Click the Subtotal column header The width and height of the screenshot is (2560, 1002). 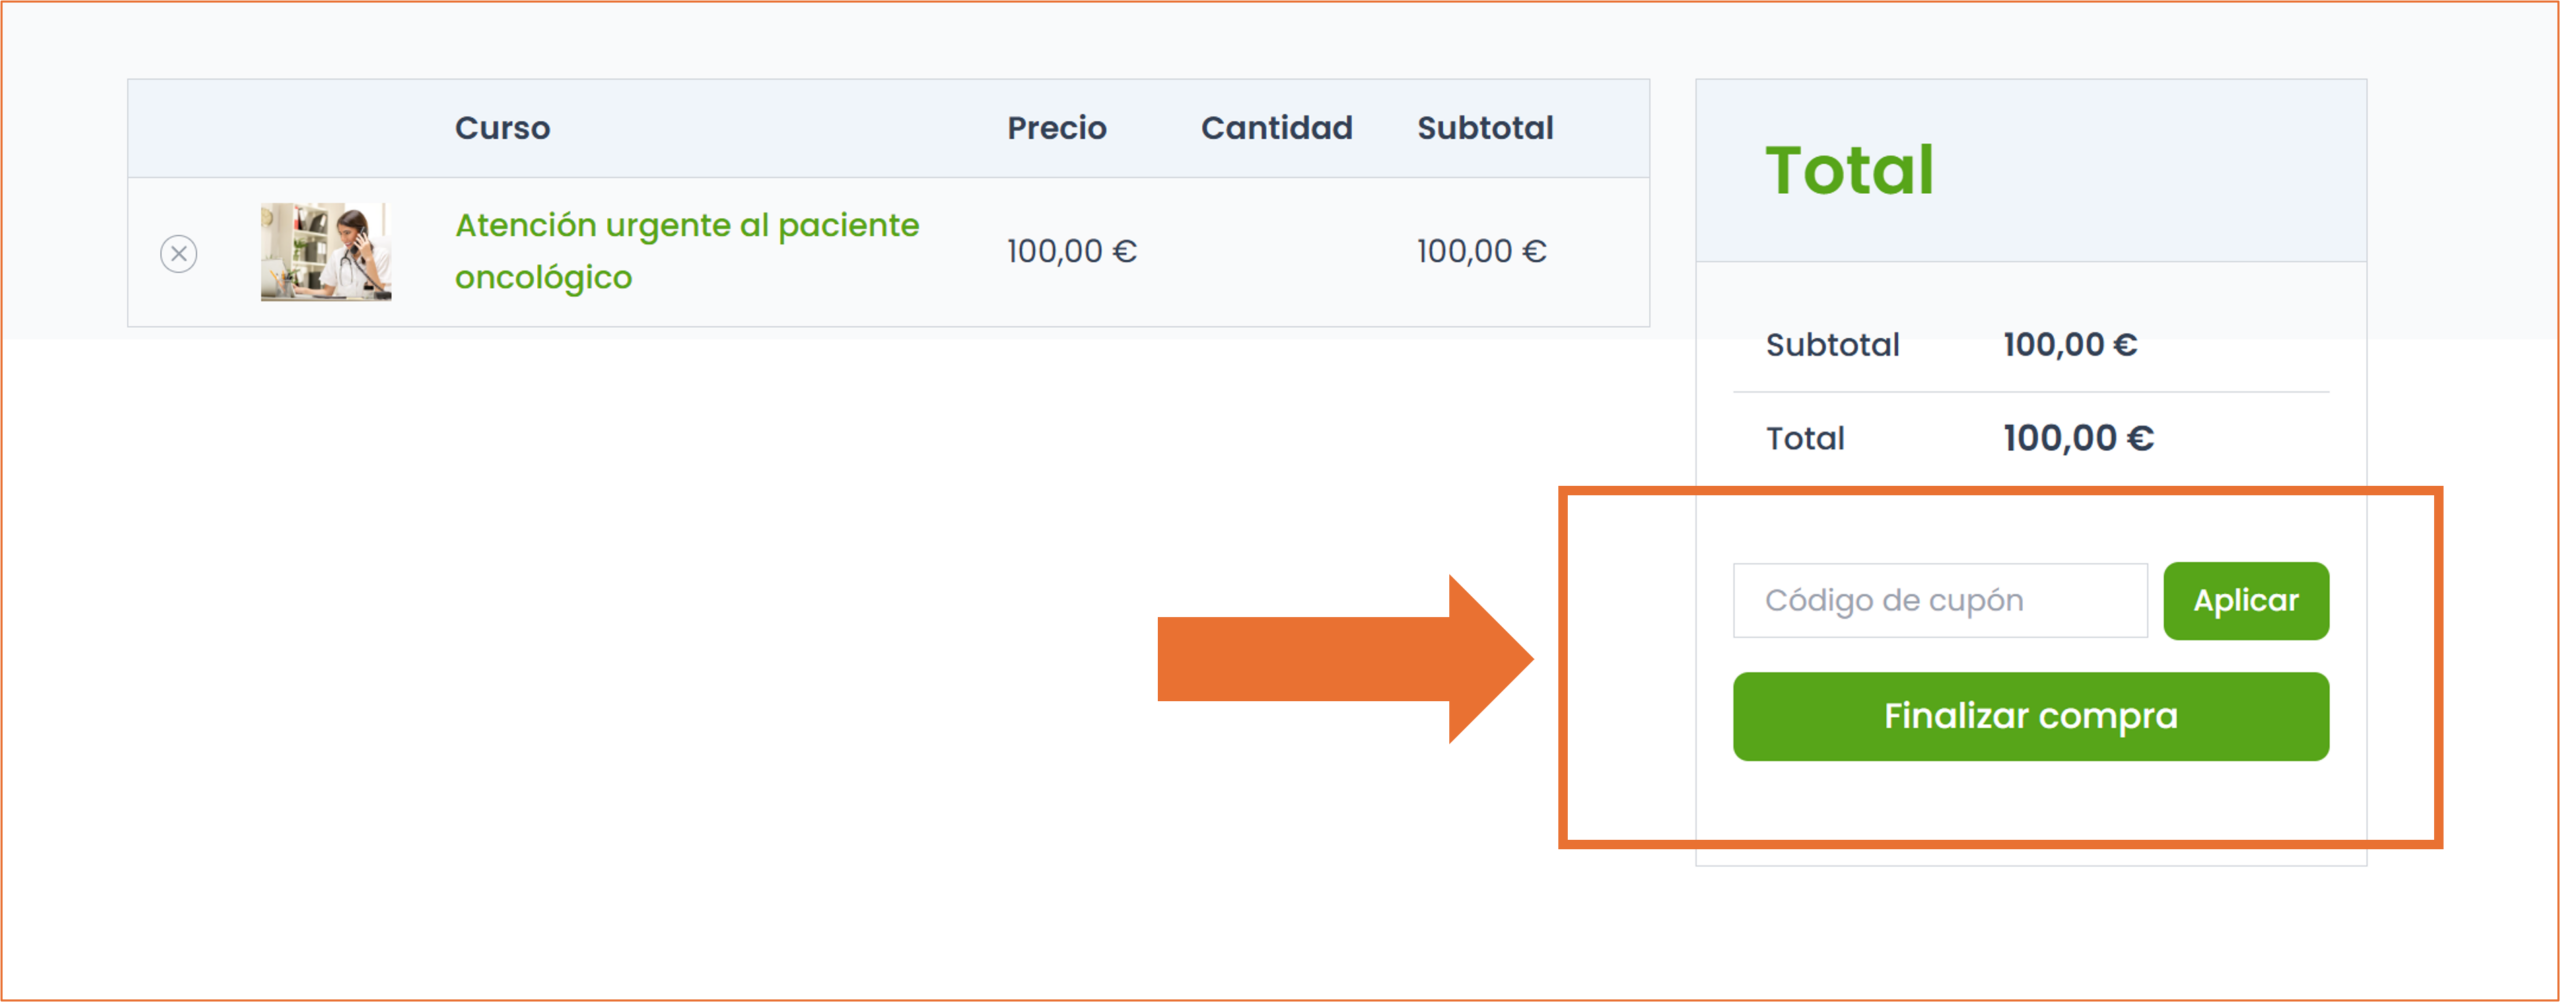1484,127
